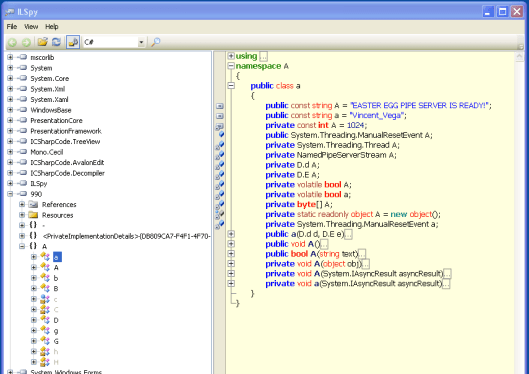Click the Resources folder icon
The width and height of the screenshot is (529, 374).
33,215
